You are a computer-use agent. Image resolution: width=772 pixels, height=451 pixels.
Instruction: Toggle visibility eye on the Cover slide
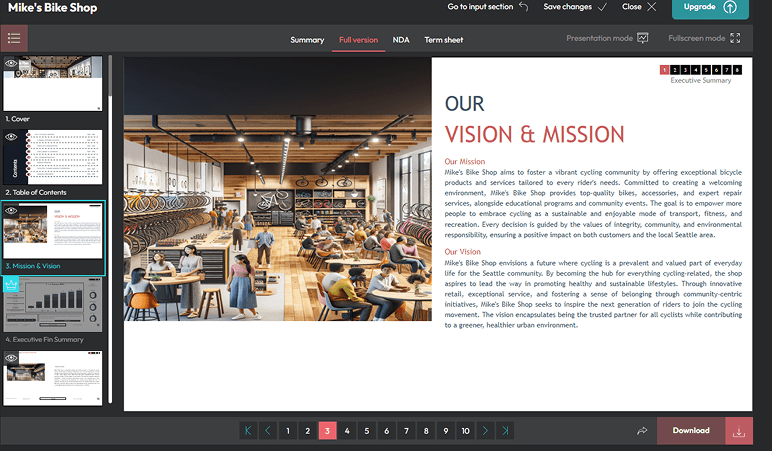pyautogui.click(x=11, y=63)
